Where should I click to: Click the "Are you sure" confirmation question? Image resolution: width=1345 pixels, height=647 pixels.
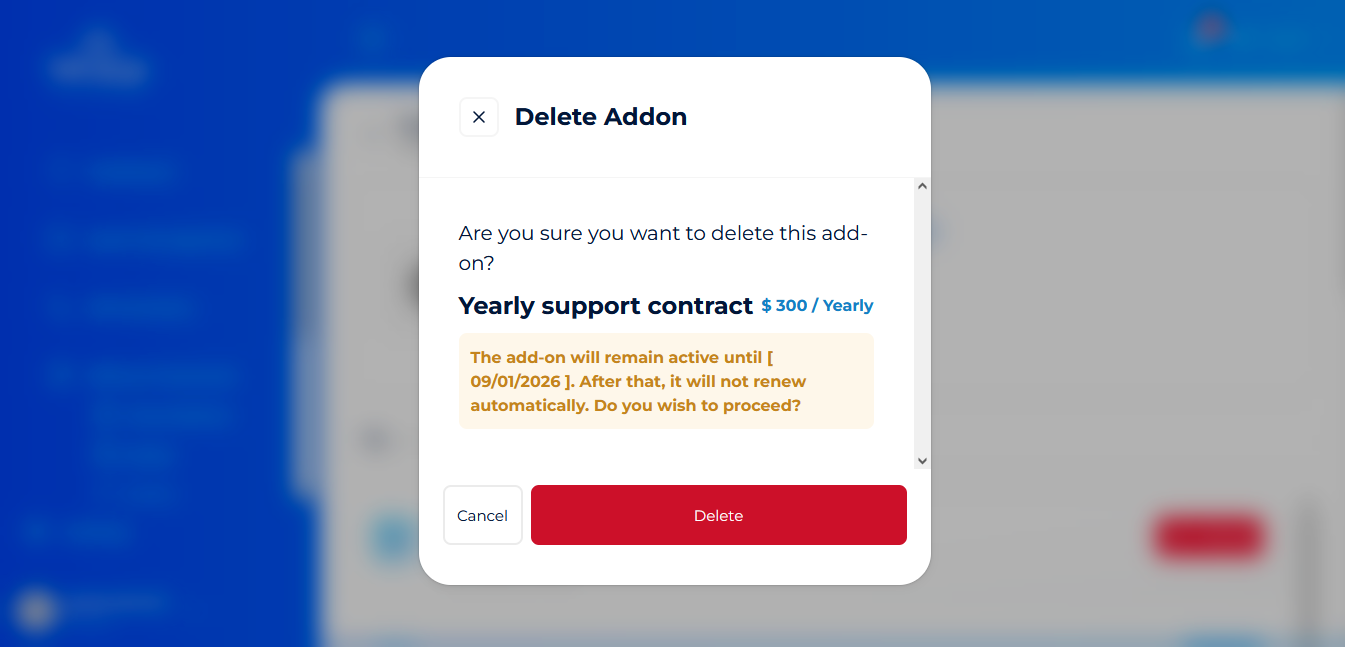[663, 248]
